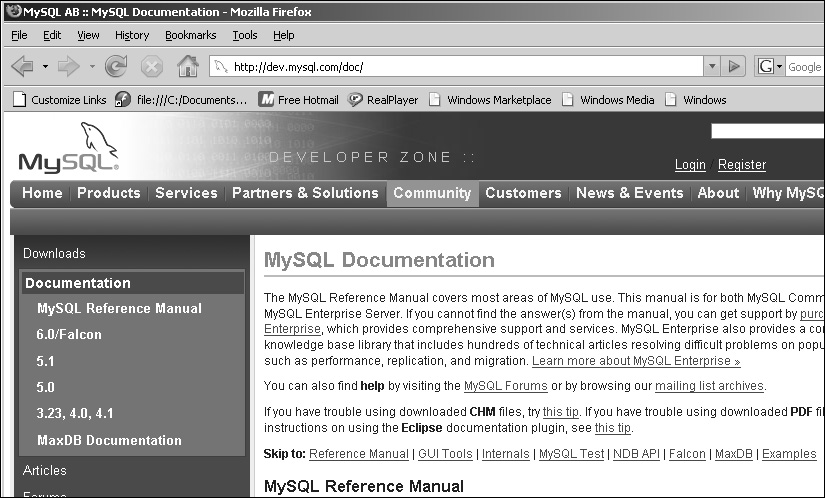
Task: Open the 5.1 manual link
Action: click(45, 361)
